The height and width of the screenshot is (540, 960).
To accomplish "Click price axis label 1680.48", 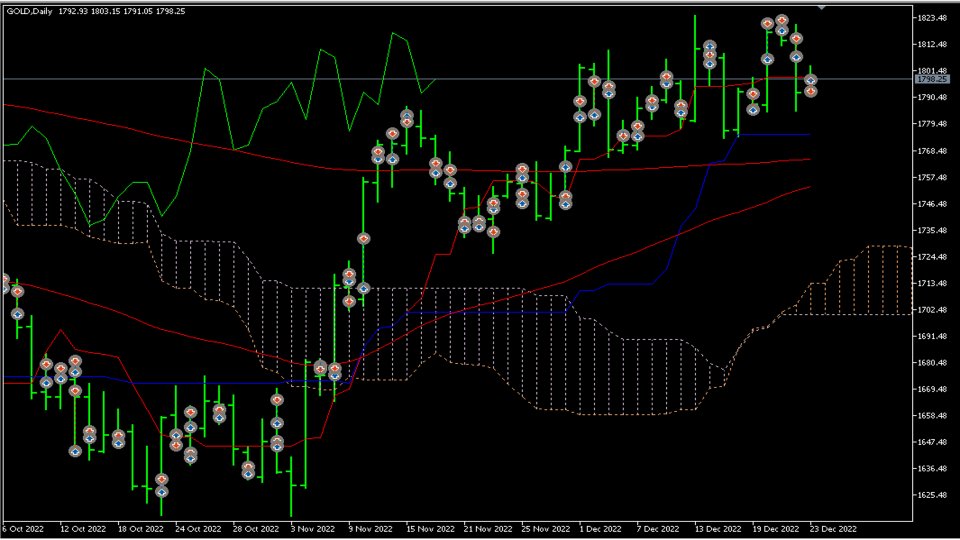I will [932, 363].
